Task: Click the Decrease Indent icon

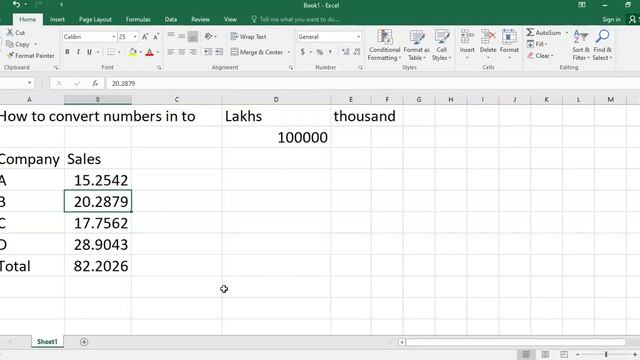Action: click(x=208, y=52)
